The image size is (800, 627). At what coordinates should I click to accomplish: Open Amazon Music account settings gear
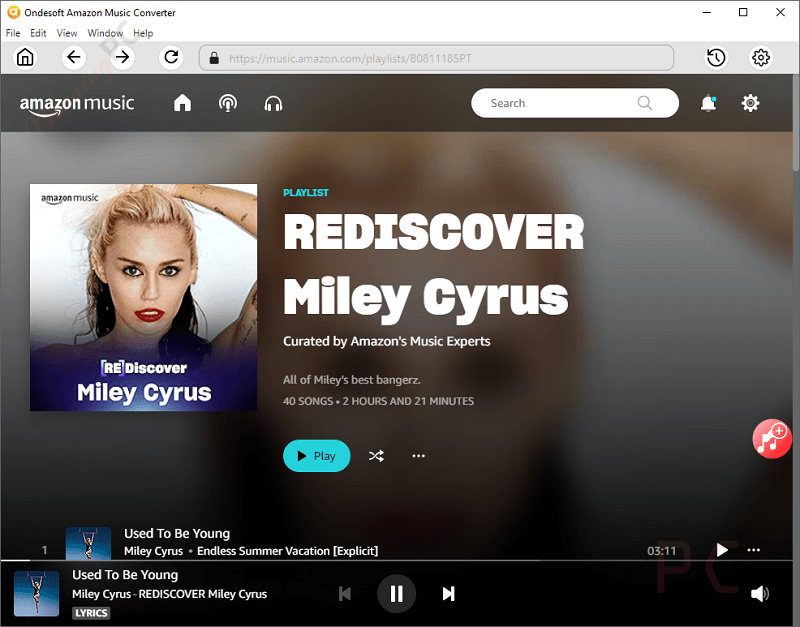tap(750, 104)
